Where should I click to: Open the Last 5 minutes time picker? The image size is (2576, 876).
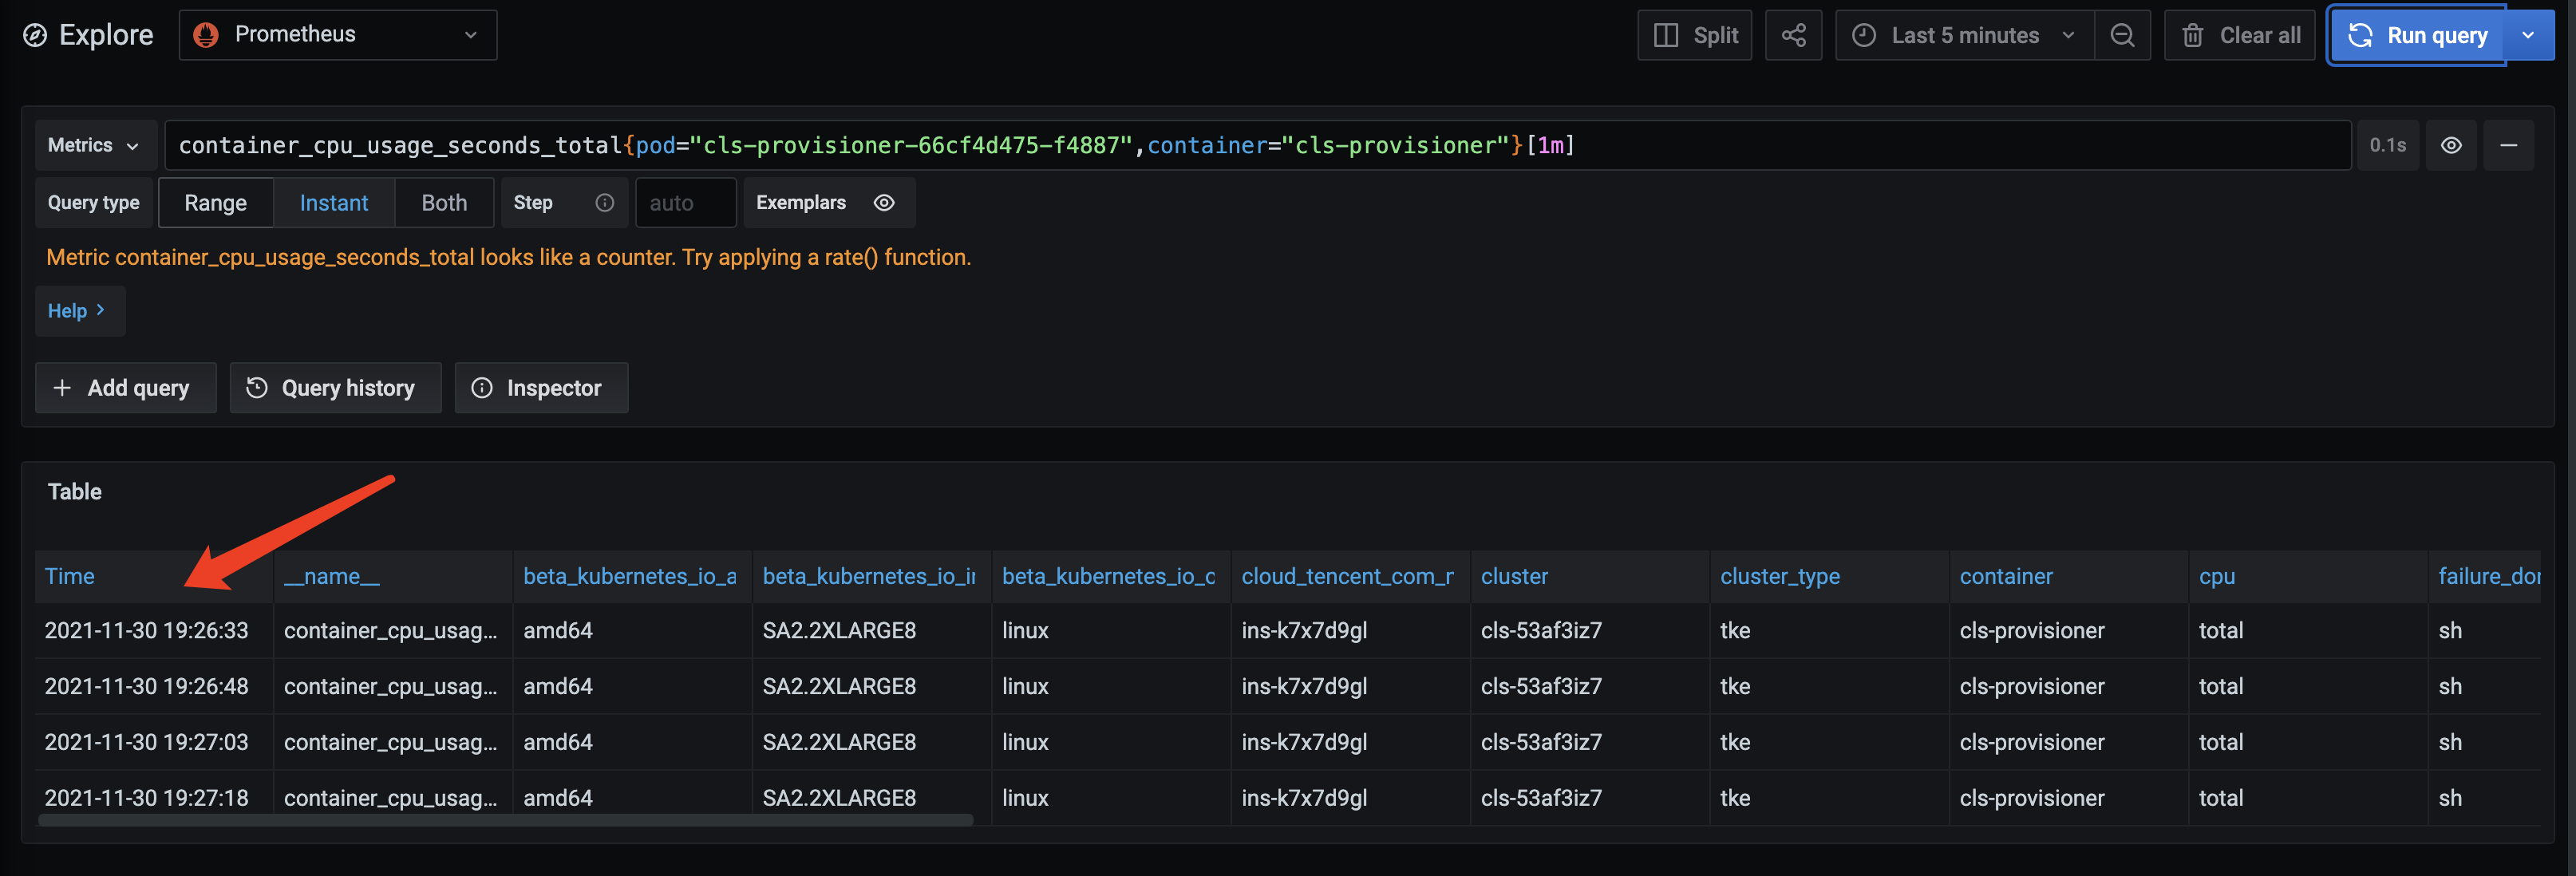click(x=1964, y=35)
